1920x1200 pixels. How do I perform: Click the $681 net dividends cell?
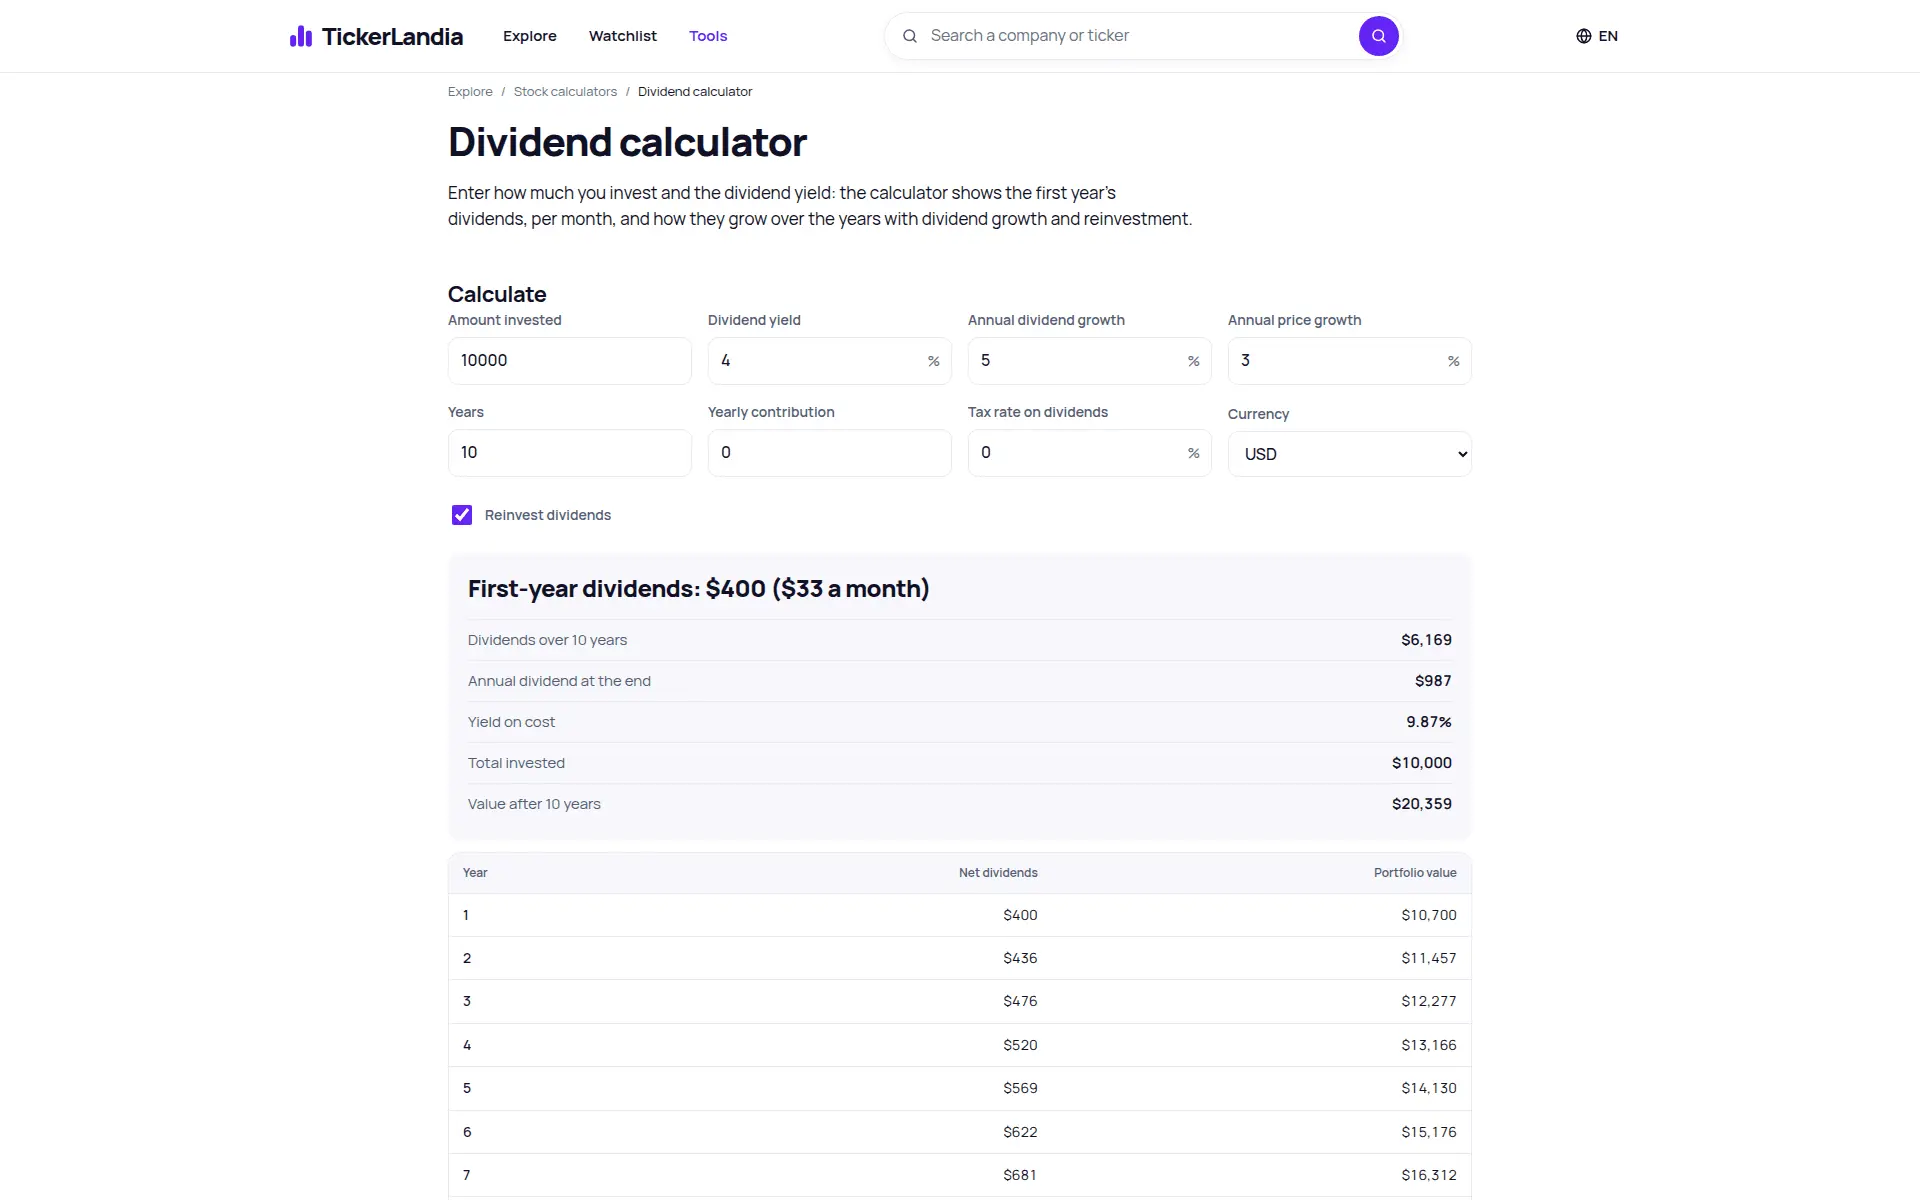tap(1020, 1175)
